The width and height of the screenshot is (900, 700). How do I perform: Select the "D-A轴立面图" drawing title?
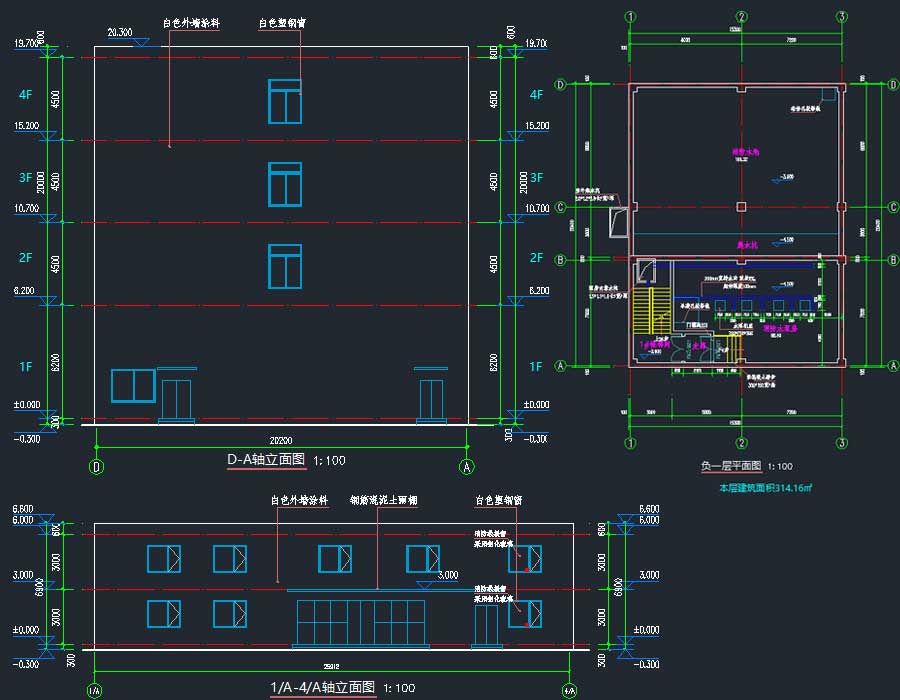266,460
